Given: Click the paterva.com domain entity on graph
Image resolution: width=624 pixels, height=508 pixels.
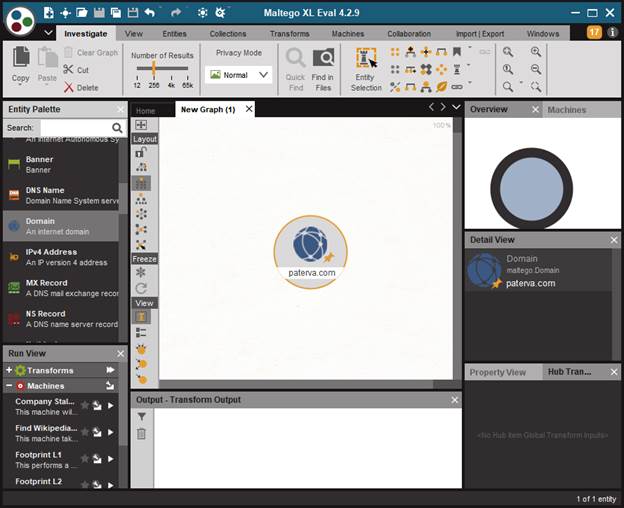Looking at the screenshot, I should tap(311, 251).
